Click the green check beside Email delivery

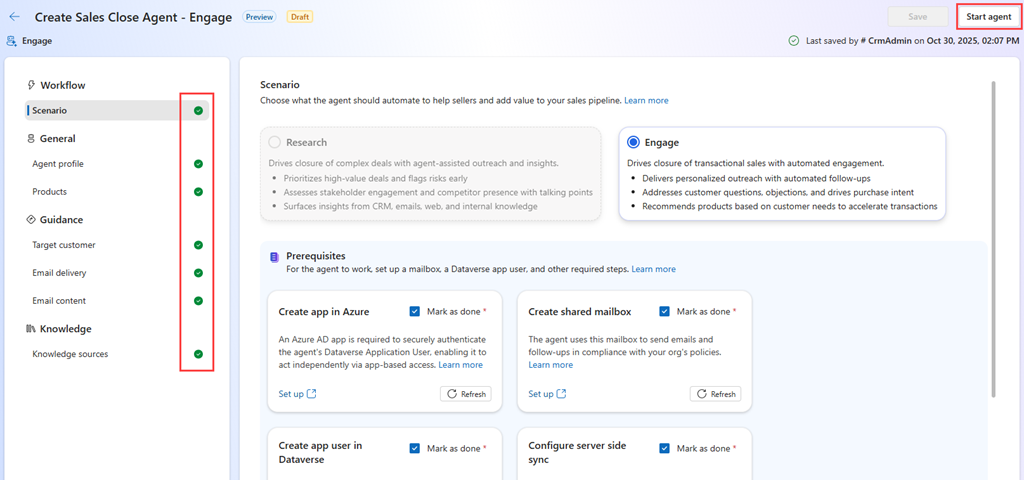point(199,273)
